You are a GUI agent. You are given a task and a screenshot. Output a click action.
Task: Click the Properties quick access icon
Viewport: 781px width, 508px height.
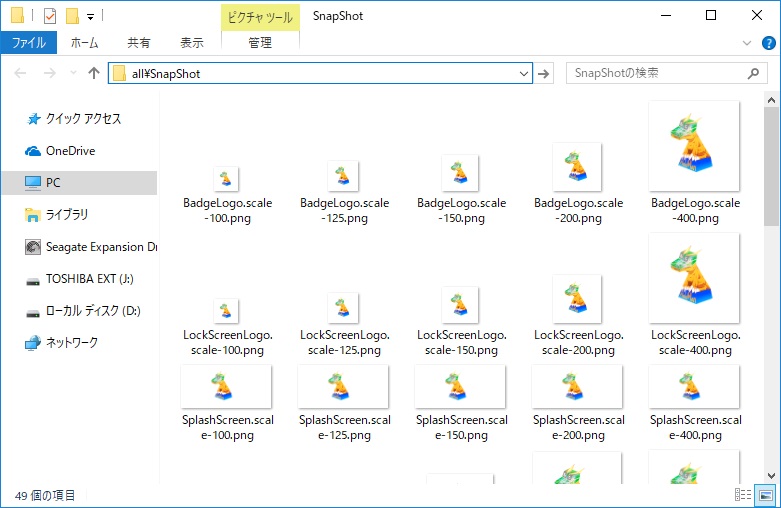50,16
